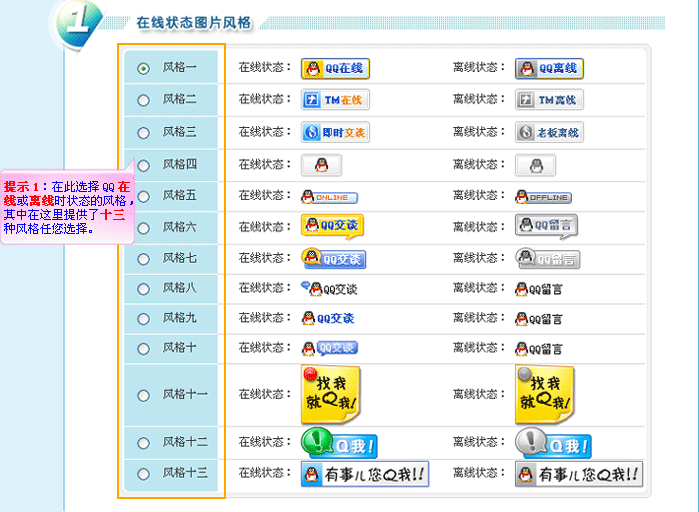The image size is (699, 512).
Task: Select 风格十一 sticky note style
Action: click(x=143, y=395)
